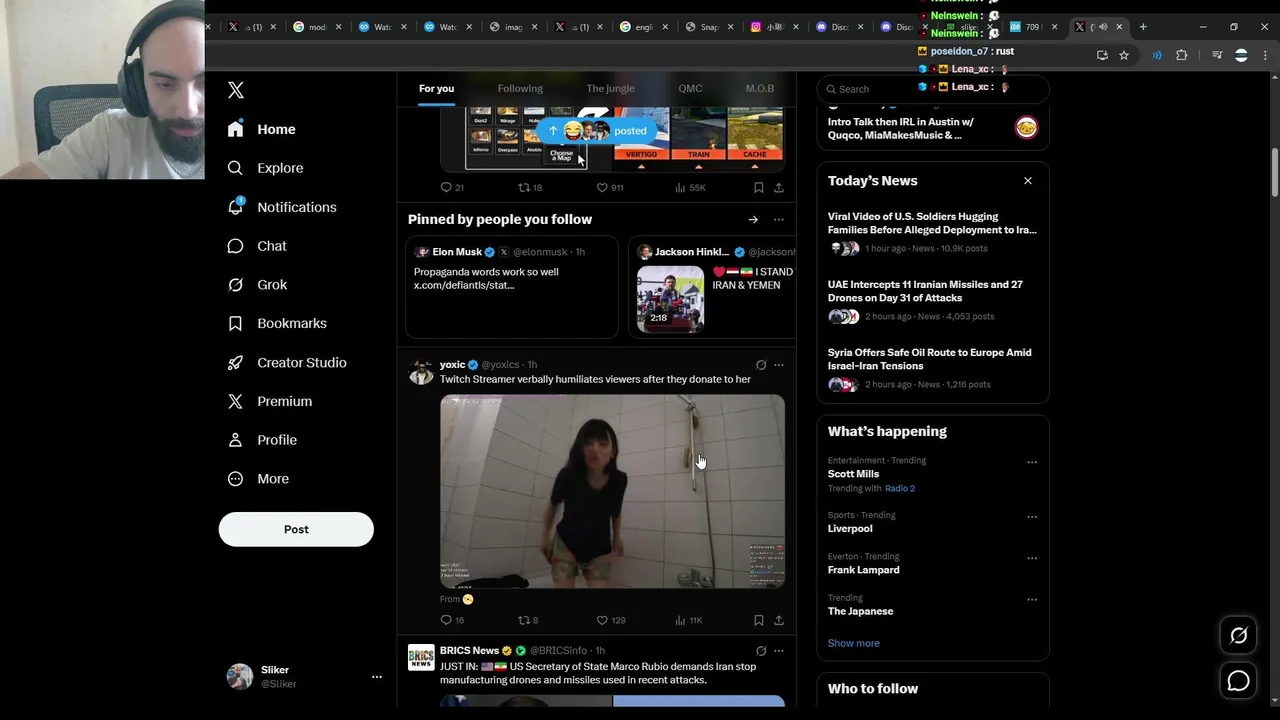Play yoxic's Twitch streamer video
The image size is (1280, 720).
[612, 491]
